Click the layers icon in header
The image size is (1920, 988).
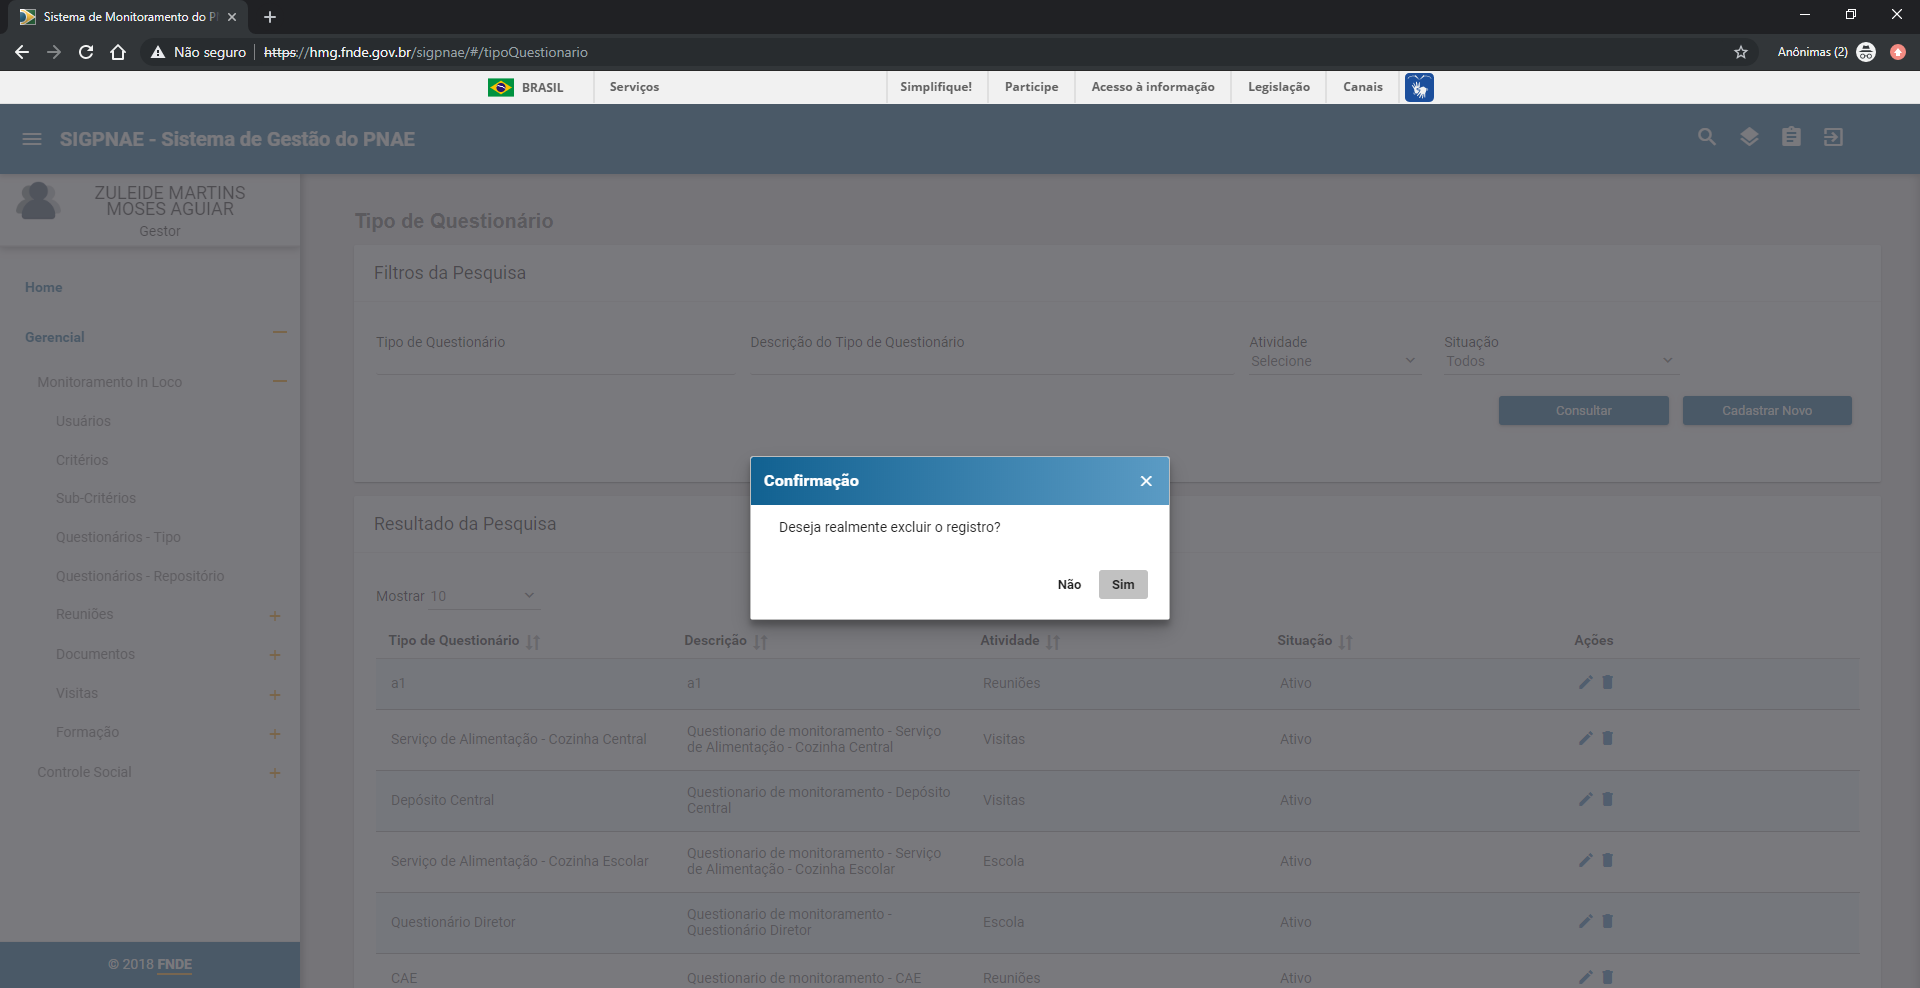coord(1749,137)
